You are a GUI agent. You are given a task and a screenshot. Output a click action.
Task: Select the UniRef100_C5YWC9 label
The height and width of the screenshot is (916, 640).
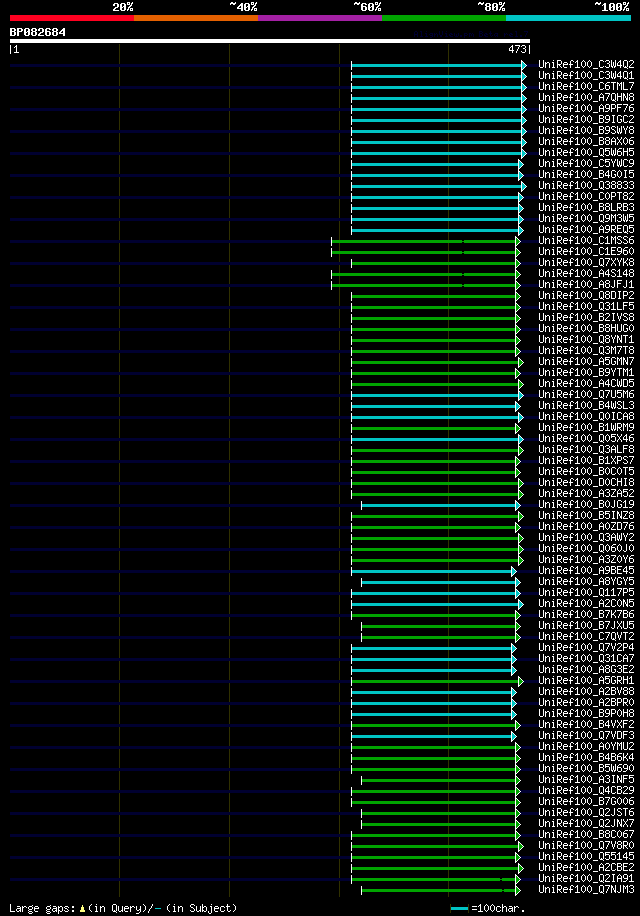point(586,164)
